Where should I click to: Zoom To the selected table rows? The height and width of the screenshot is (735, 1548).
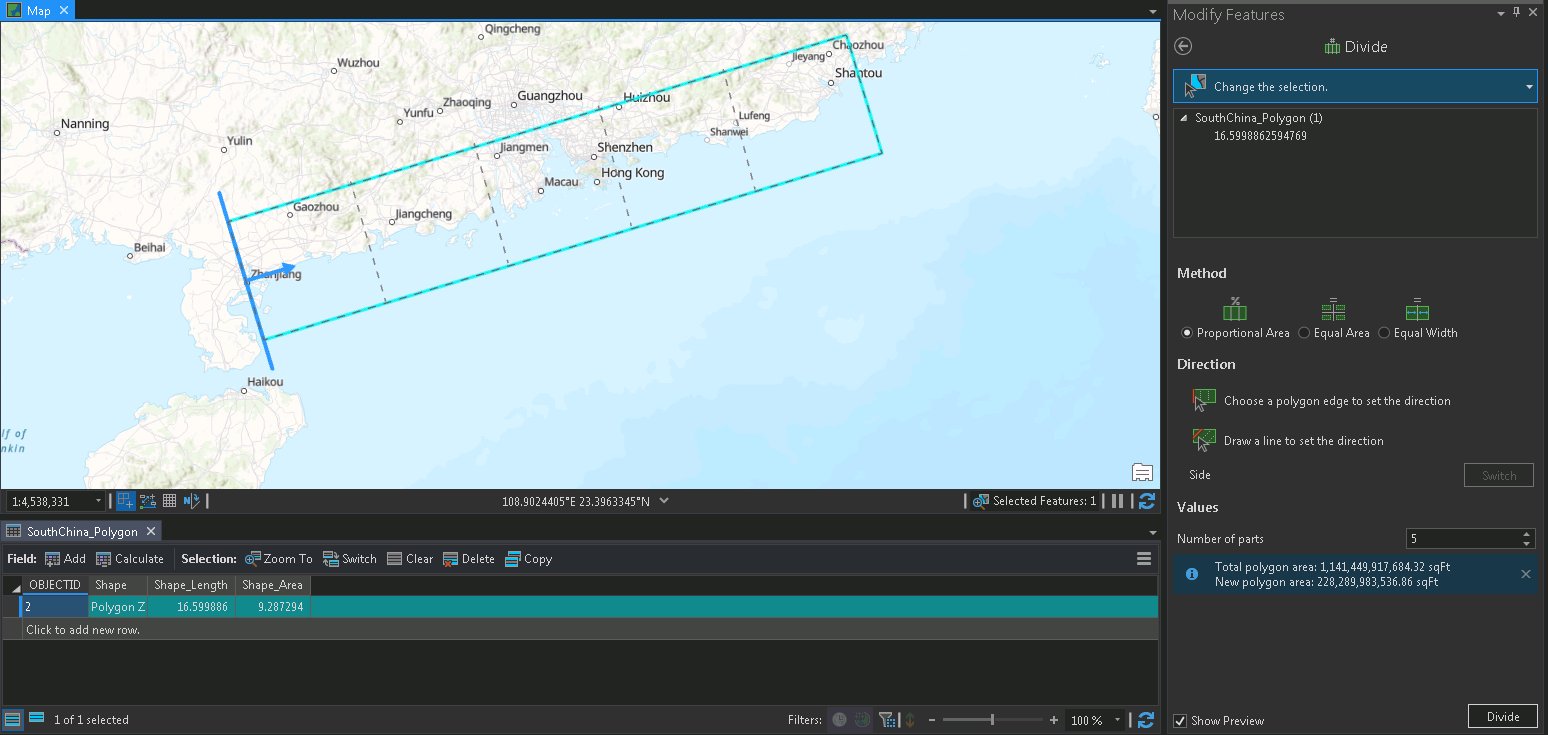279,559
